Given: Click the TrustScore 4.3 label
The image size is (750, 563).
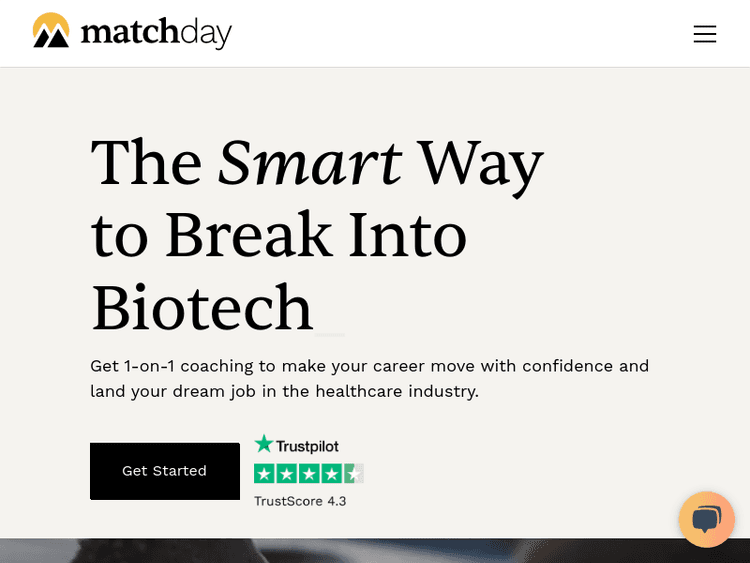Looking at the screenshot, I should click(300, 501).
